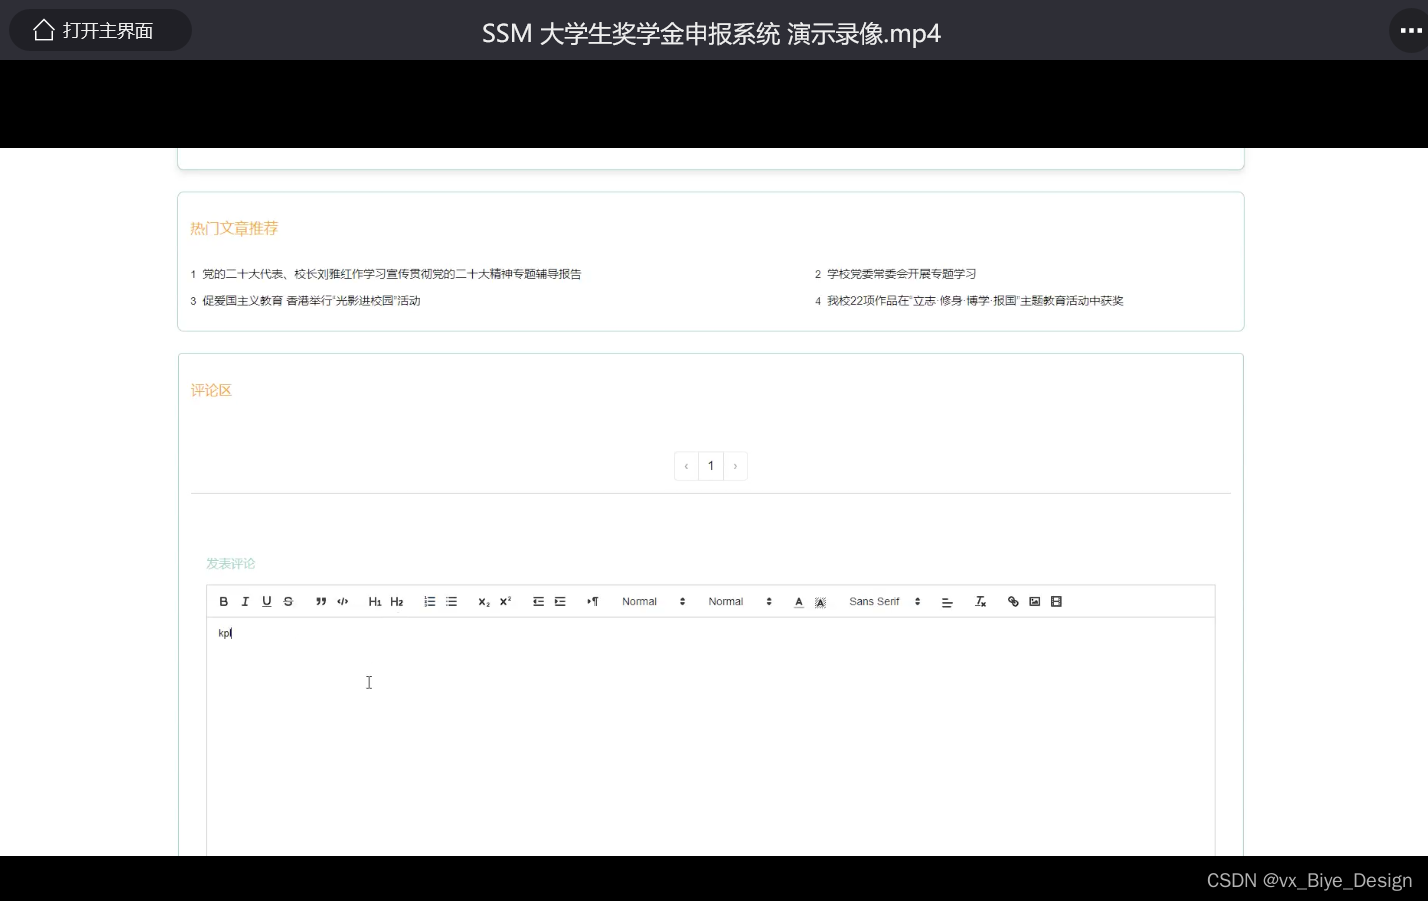Open the text alignment options
Viewport: 1428px width, 901px height.
click(x=947, y=602)
